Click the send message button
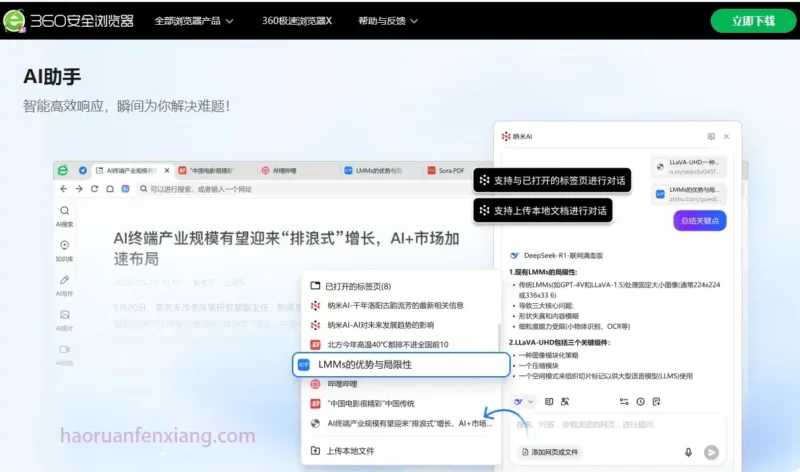Image resolution: width=800 pixels, height=472 pixels. click(711, 452)
